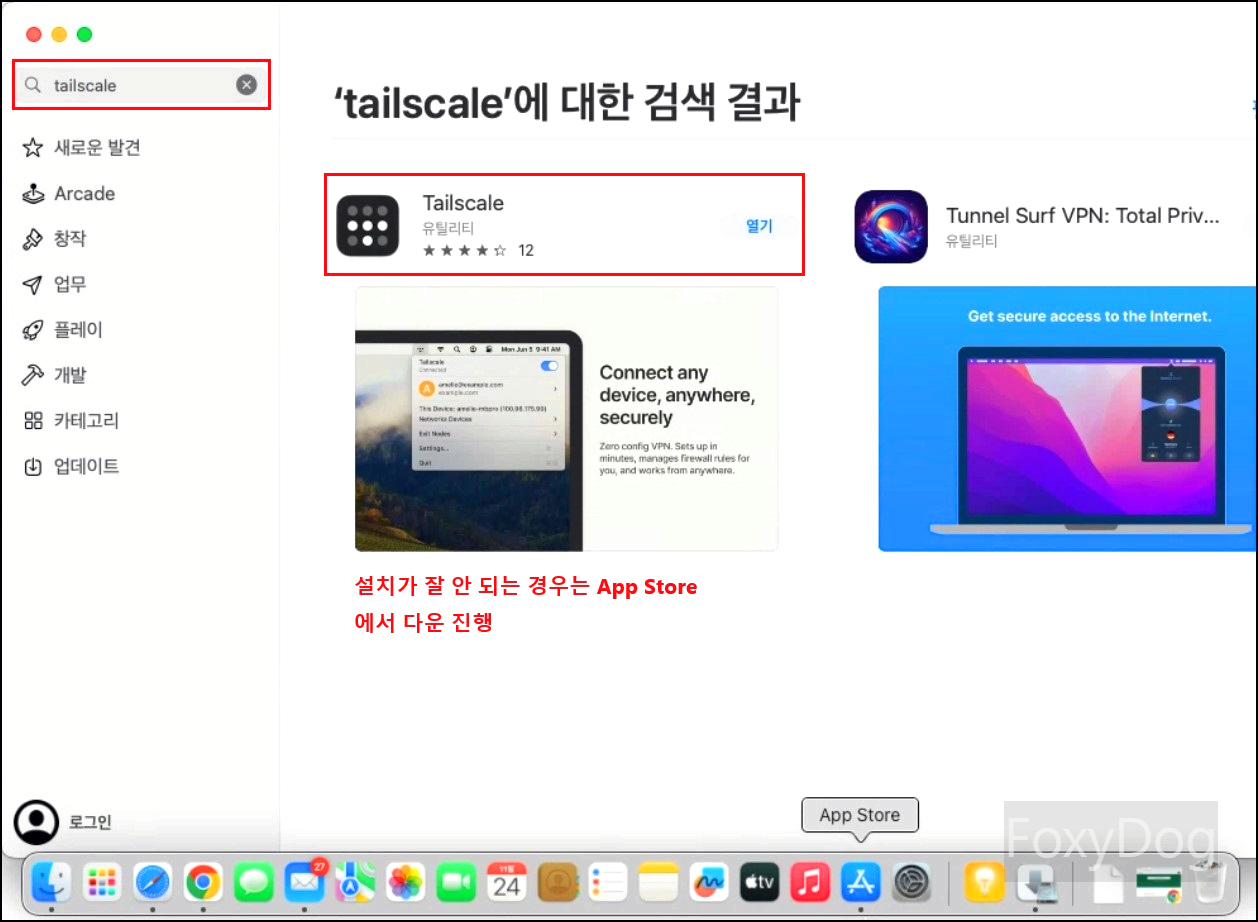Open the Tunnel Surf VPN preview screenshot
Image resolution: width=1258 pixels, height=922 pixels.
(x=1067, y=419)
